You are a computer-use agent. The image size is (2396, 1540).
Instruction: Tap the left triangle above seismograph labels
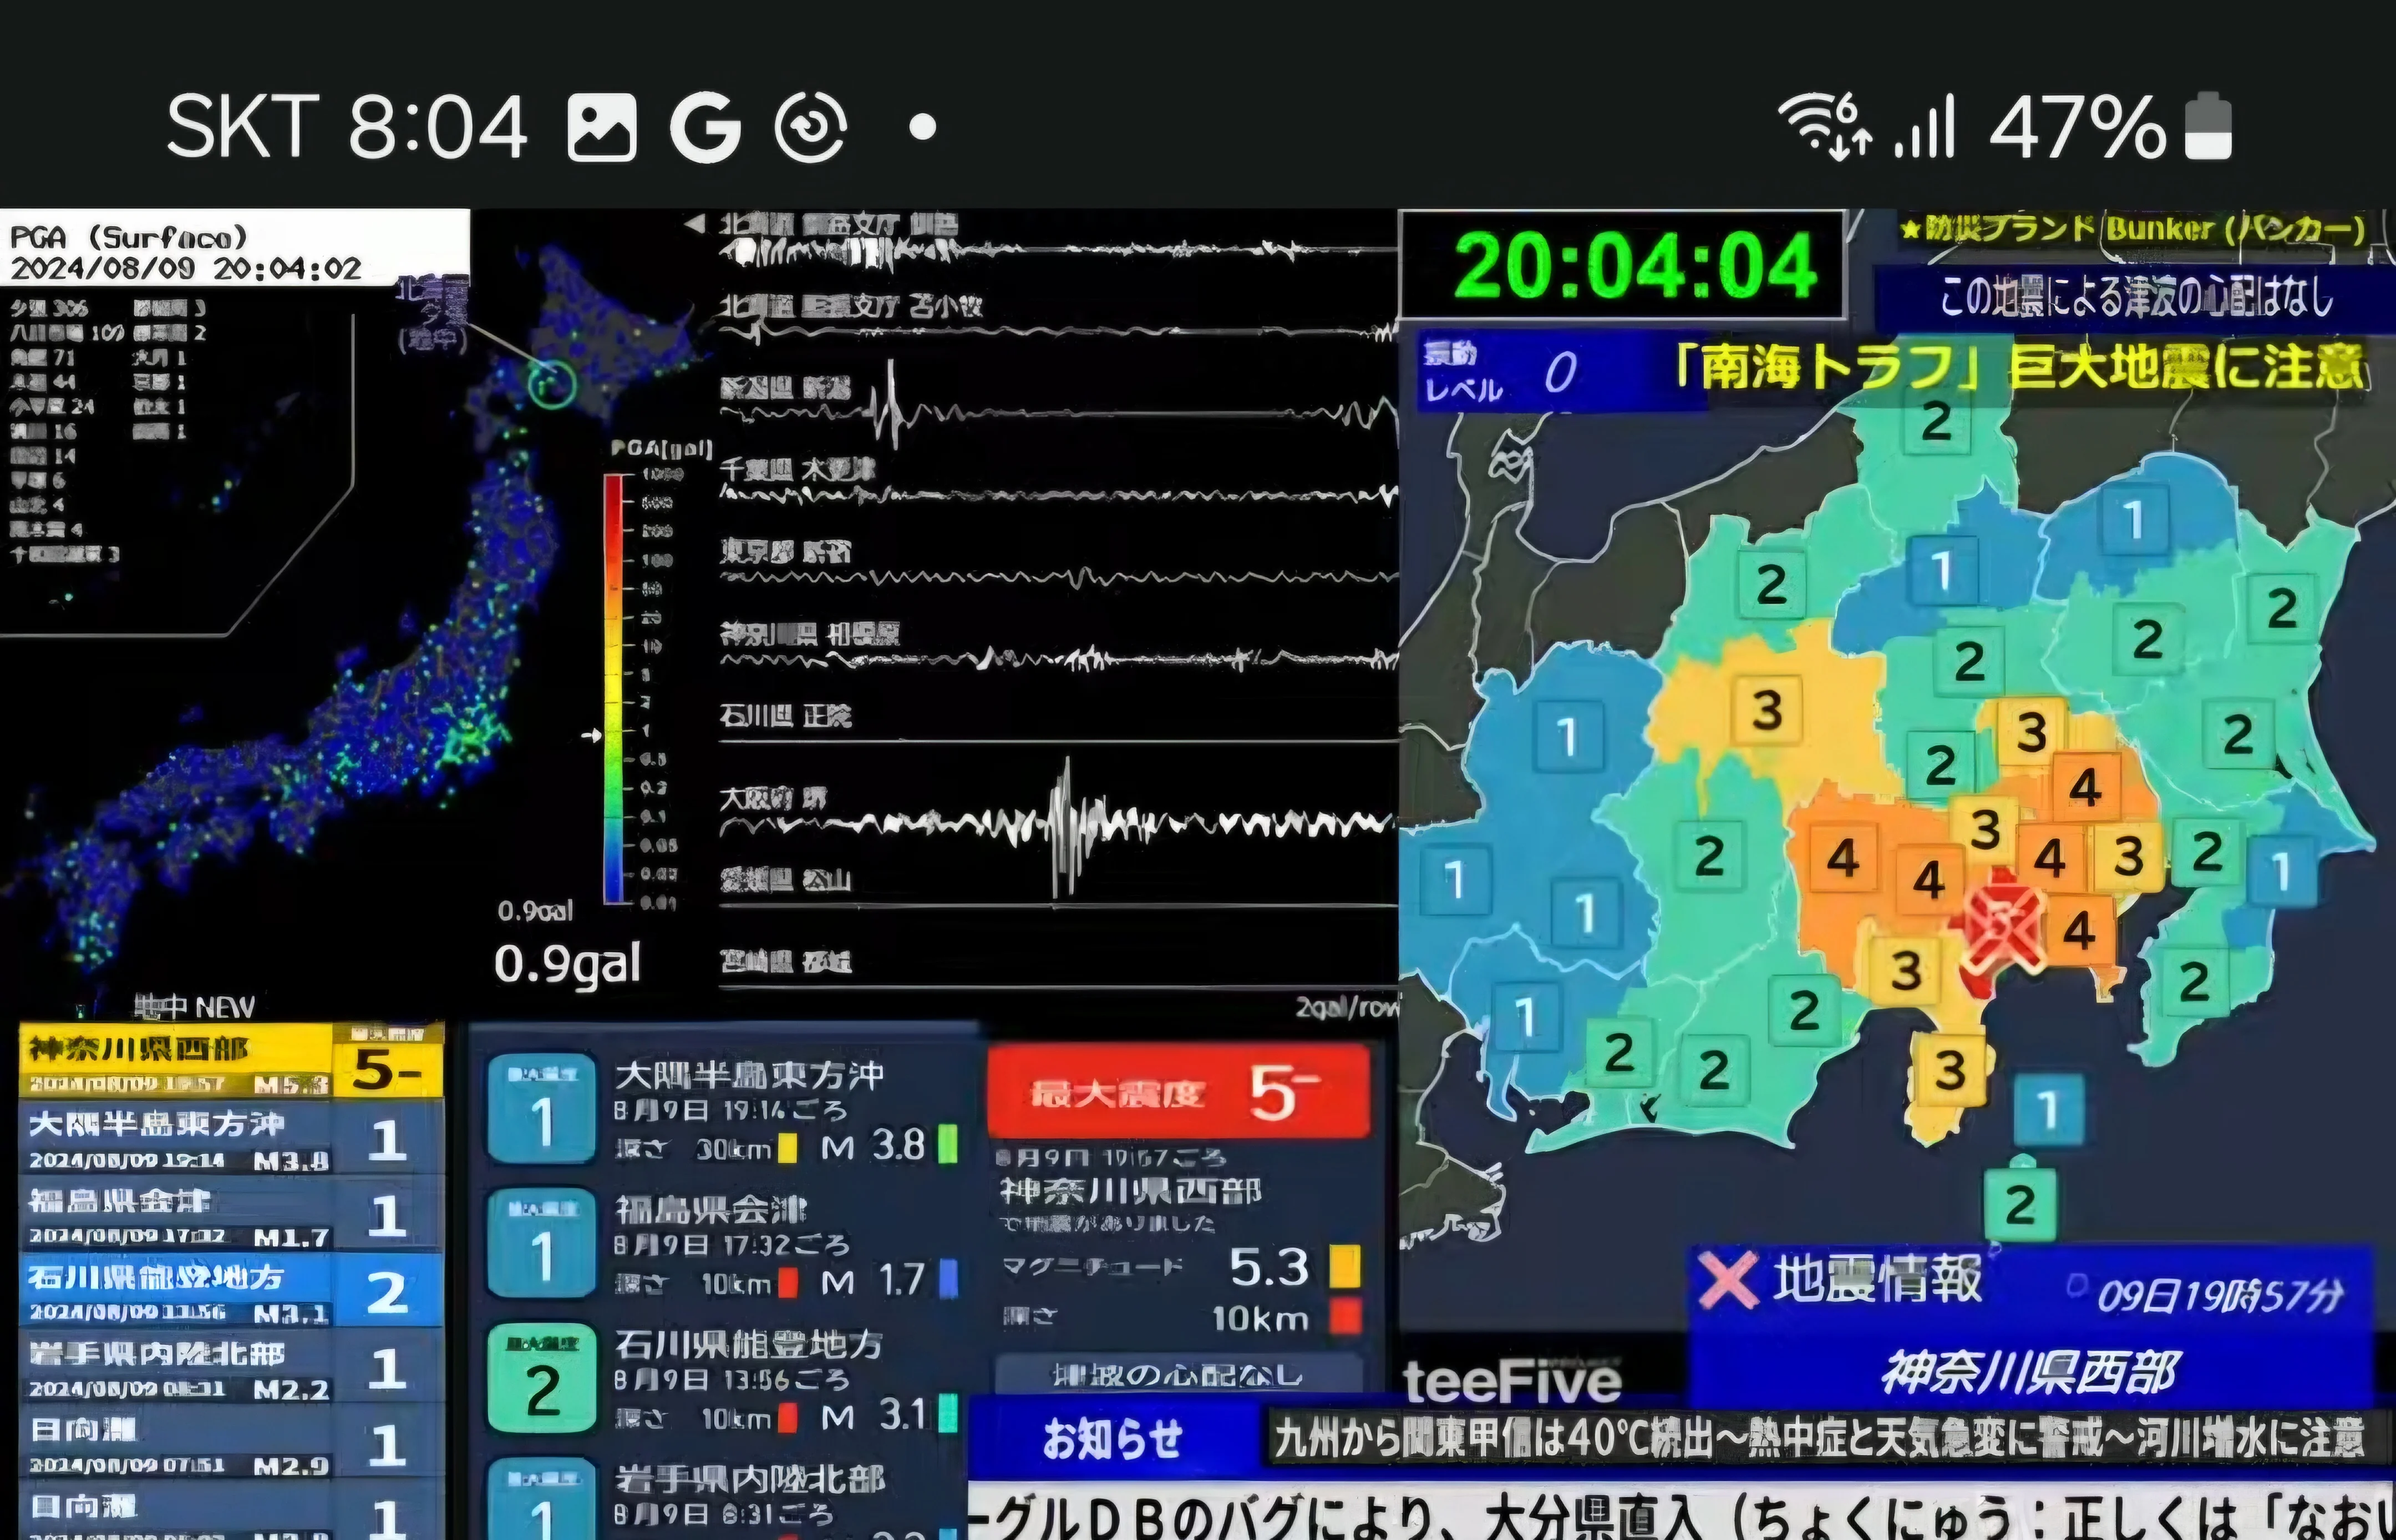click(x=694, y=224)
